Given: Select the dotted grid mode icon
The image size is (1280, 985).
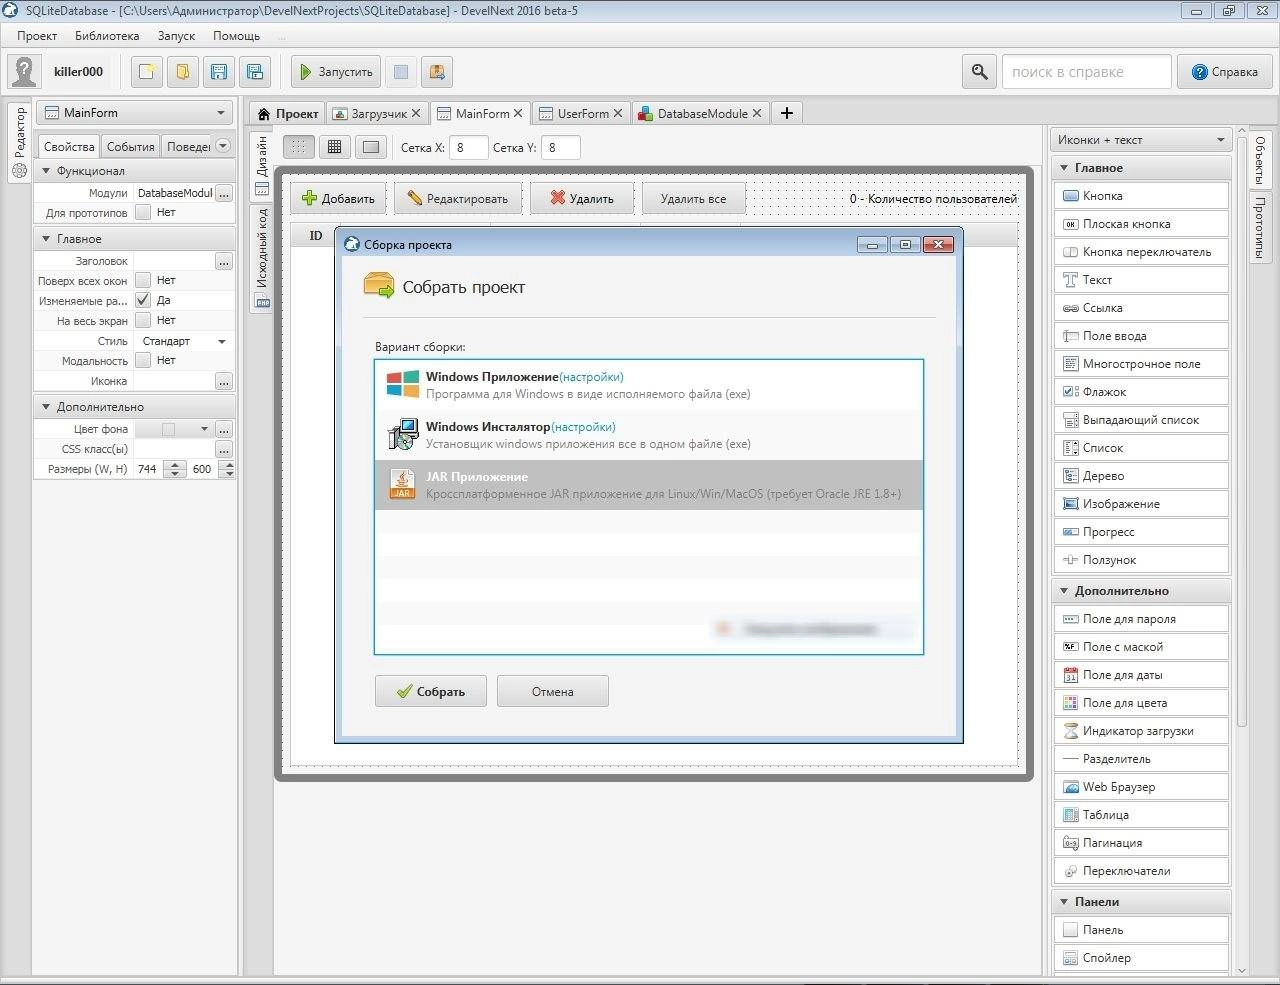Looking at the screenshot, I should point(298,147).
